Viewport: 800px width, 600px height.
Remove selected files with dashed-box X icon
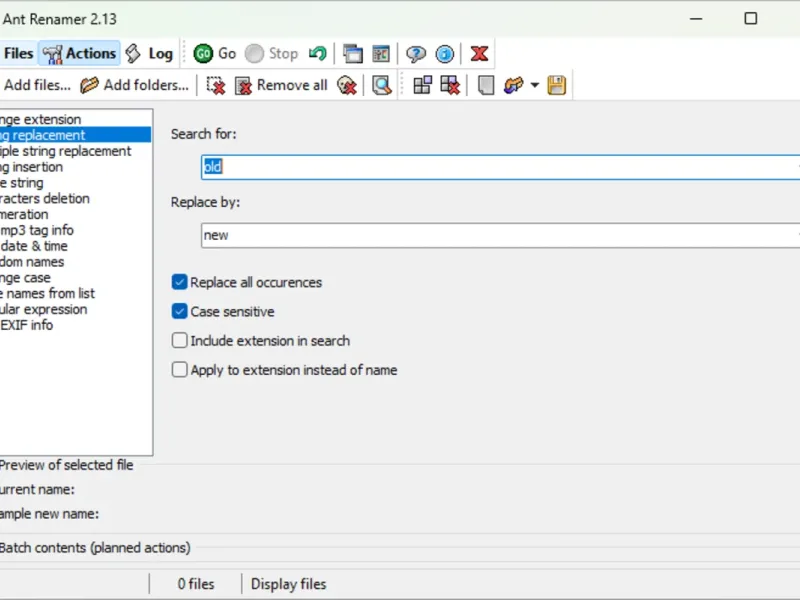pos(216,85)
